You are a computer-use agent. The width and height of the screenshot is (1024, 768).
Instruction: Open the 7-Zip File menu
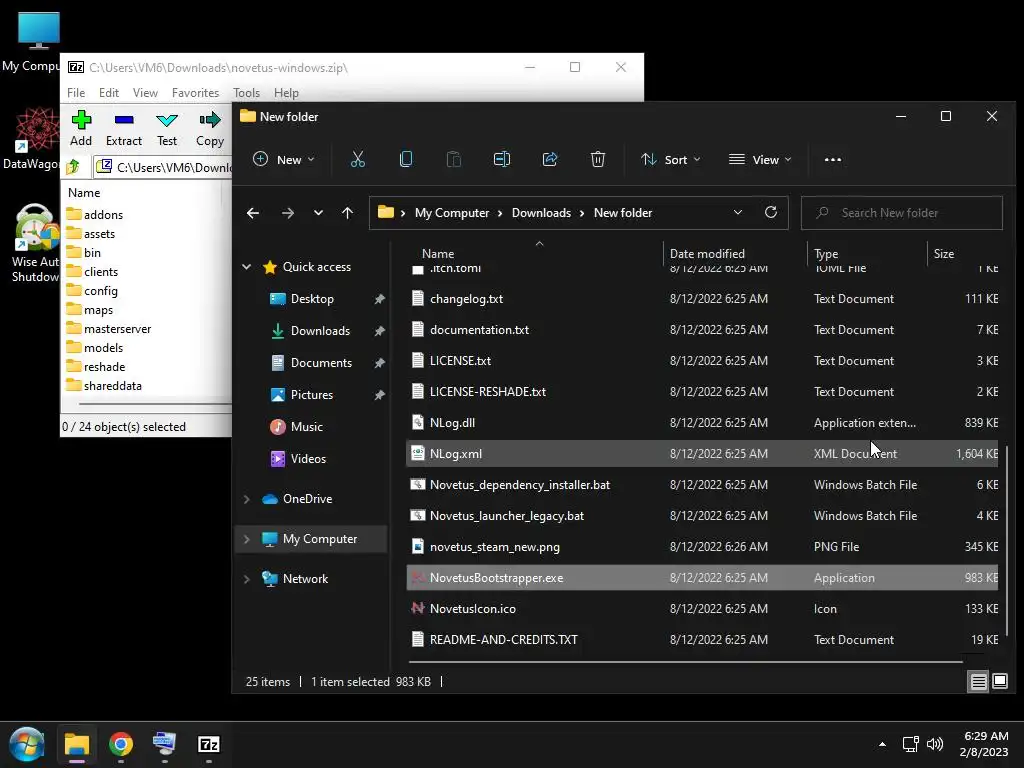pyautogui.click(x=76, y=93)
